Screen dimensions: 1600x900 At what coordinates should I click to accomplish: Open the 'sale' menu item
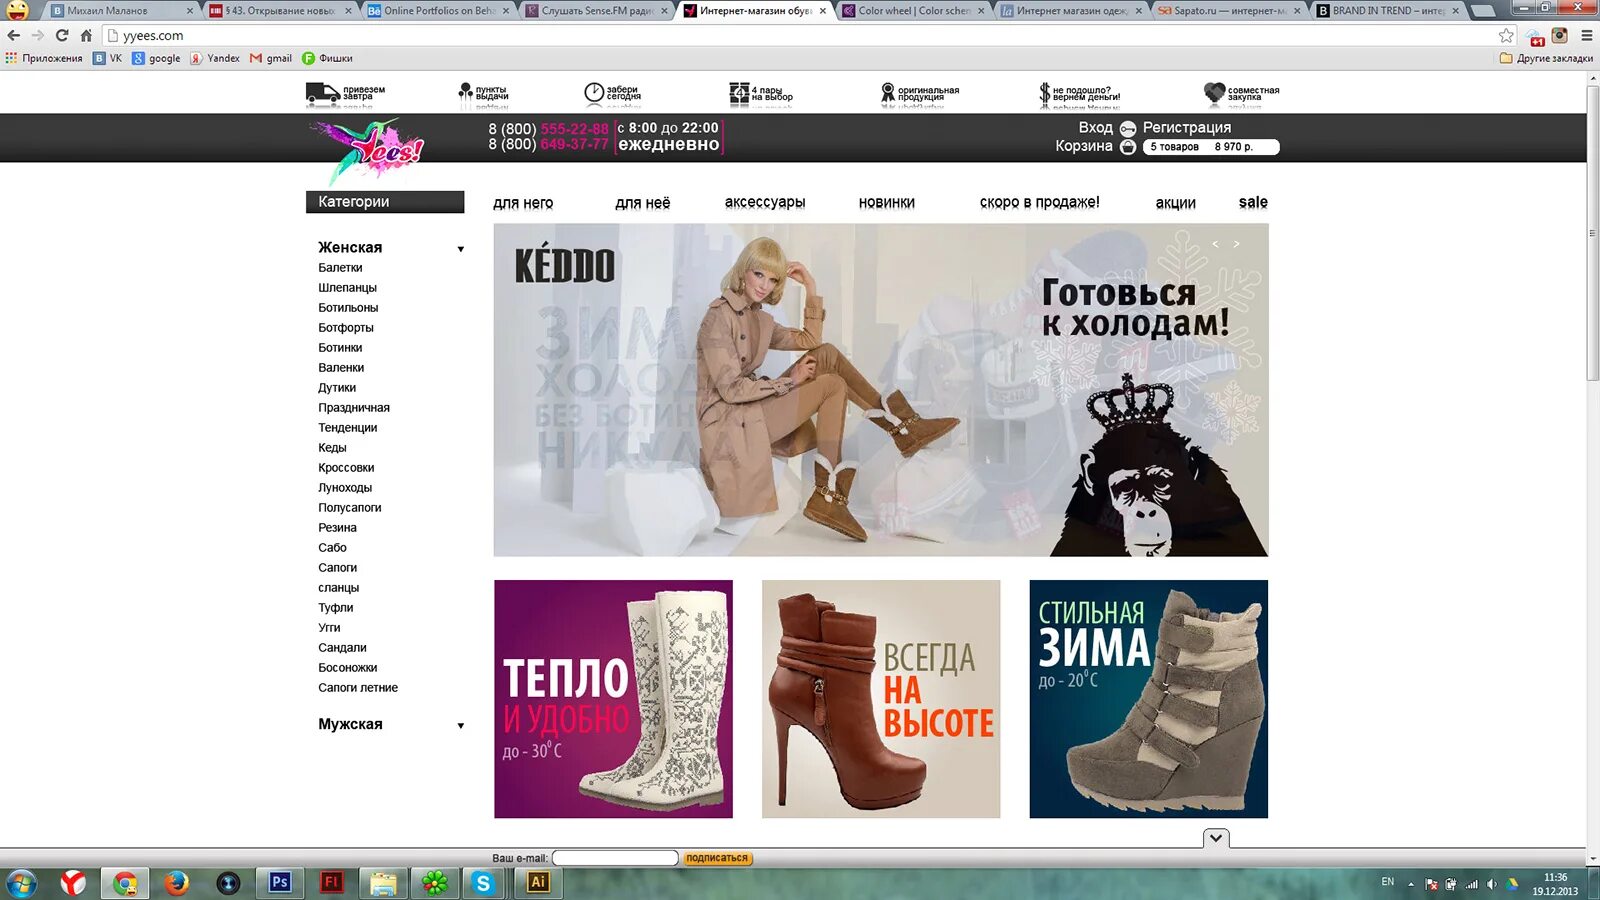[1253, 202]
